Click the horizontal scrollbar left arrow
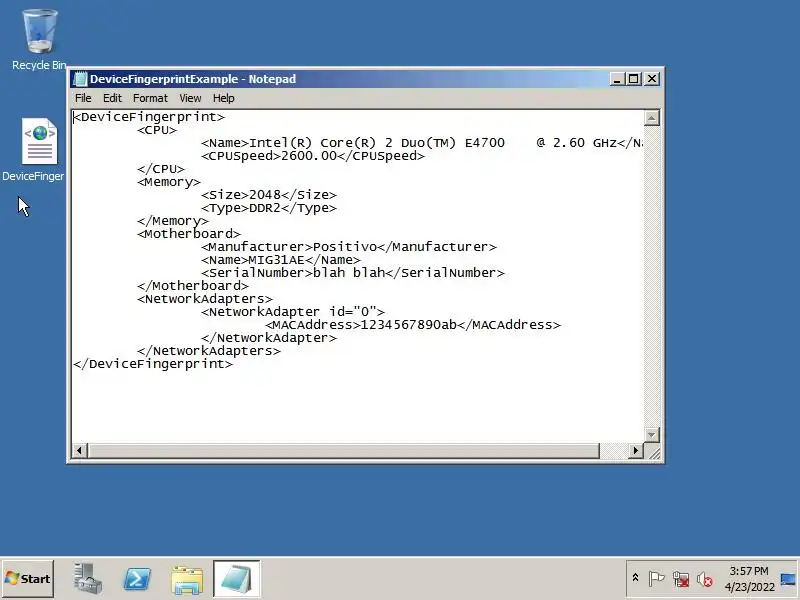800x600 pixels. click(x=79, y=451)
